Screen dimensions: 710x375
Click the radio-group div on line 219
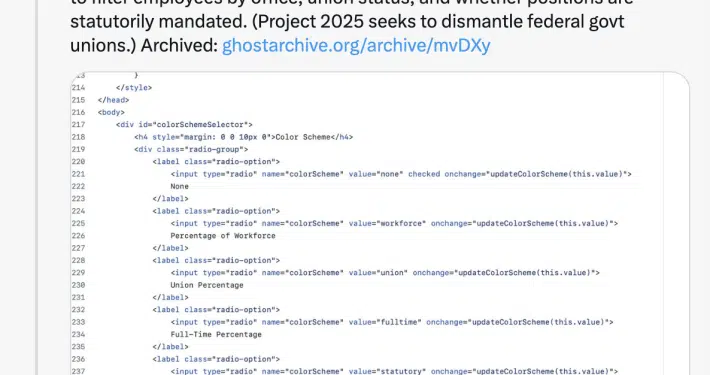coord(191,149)
